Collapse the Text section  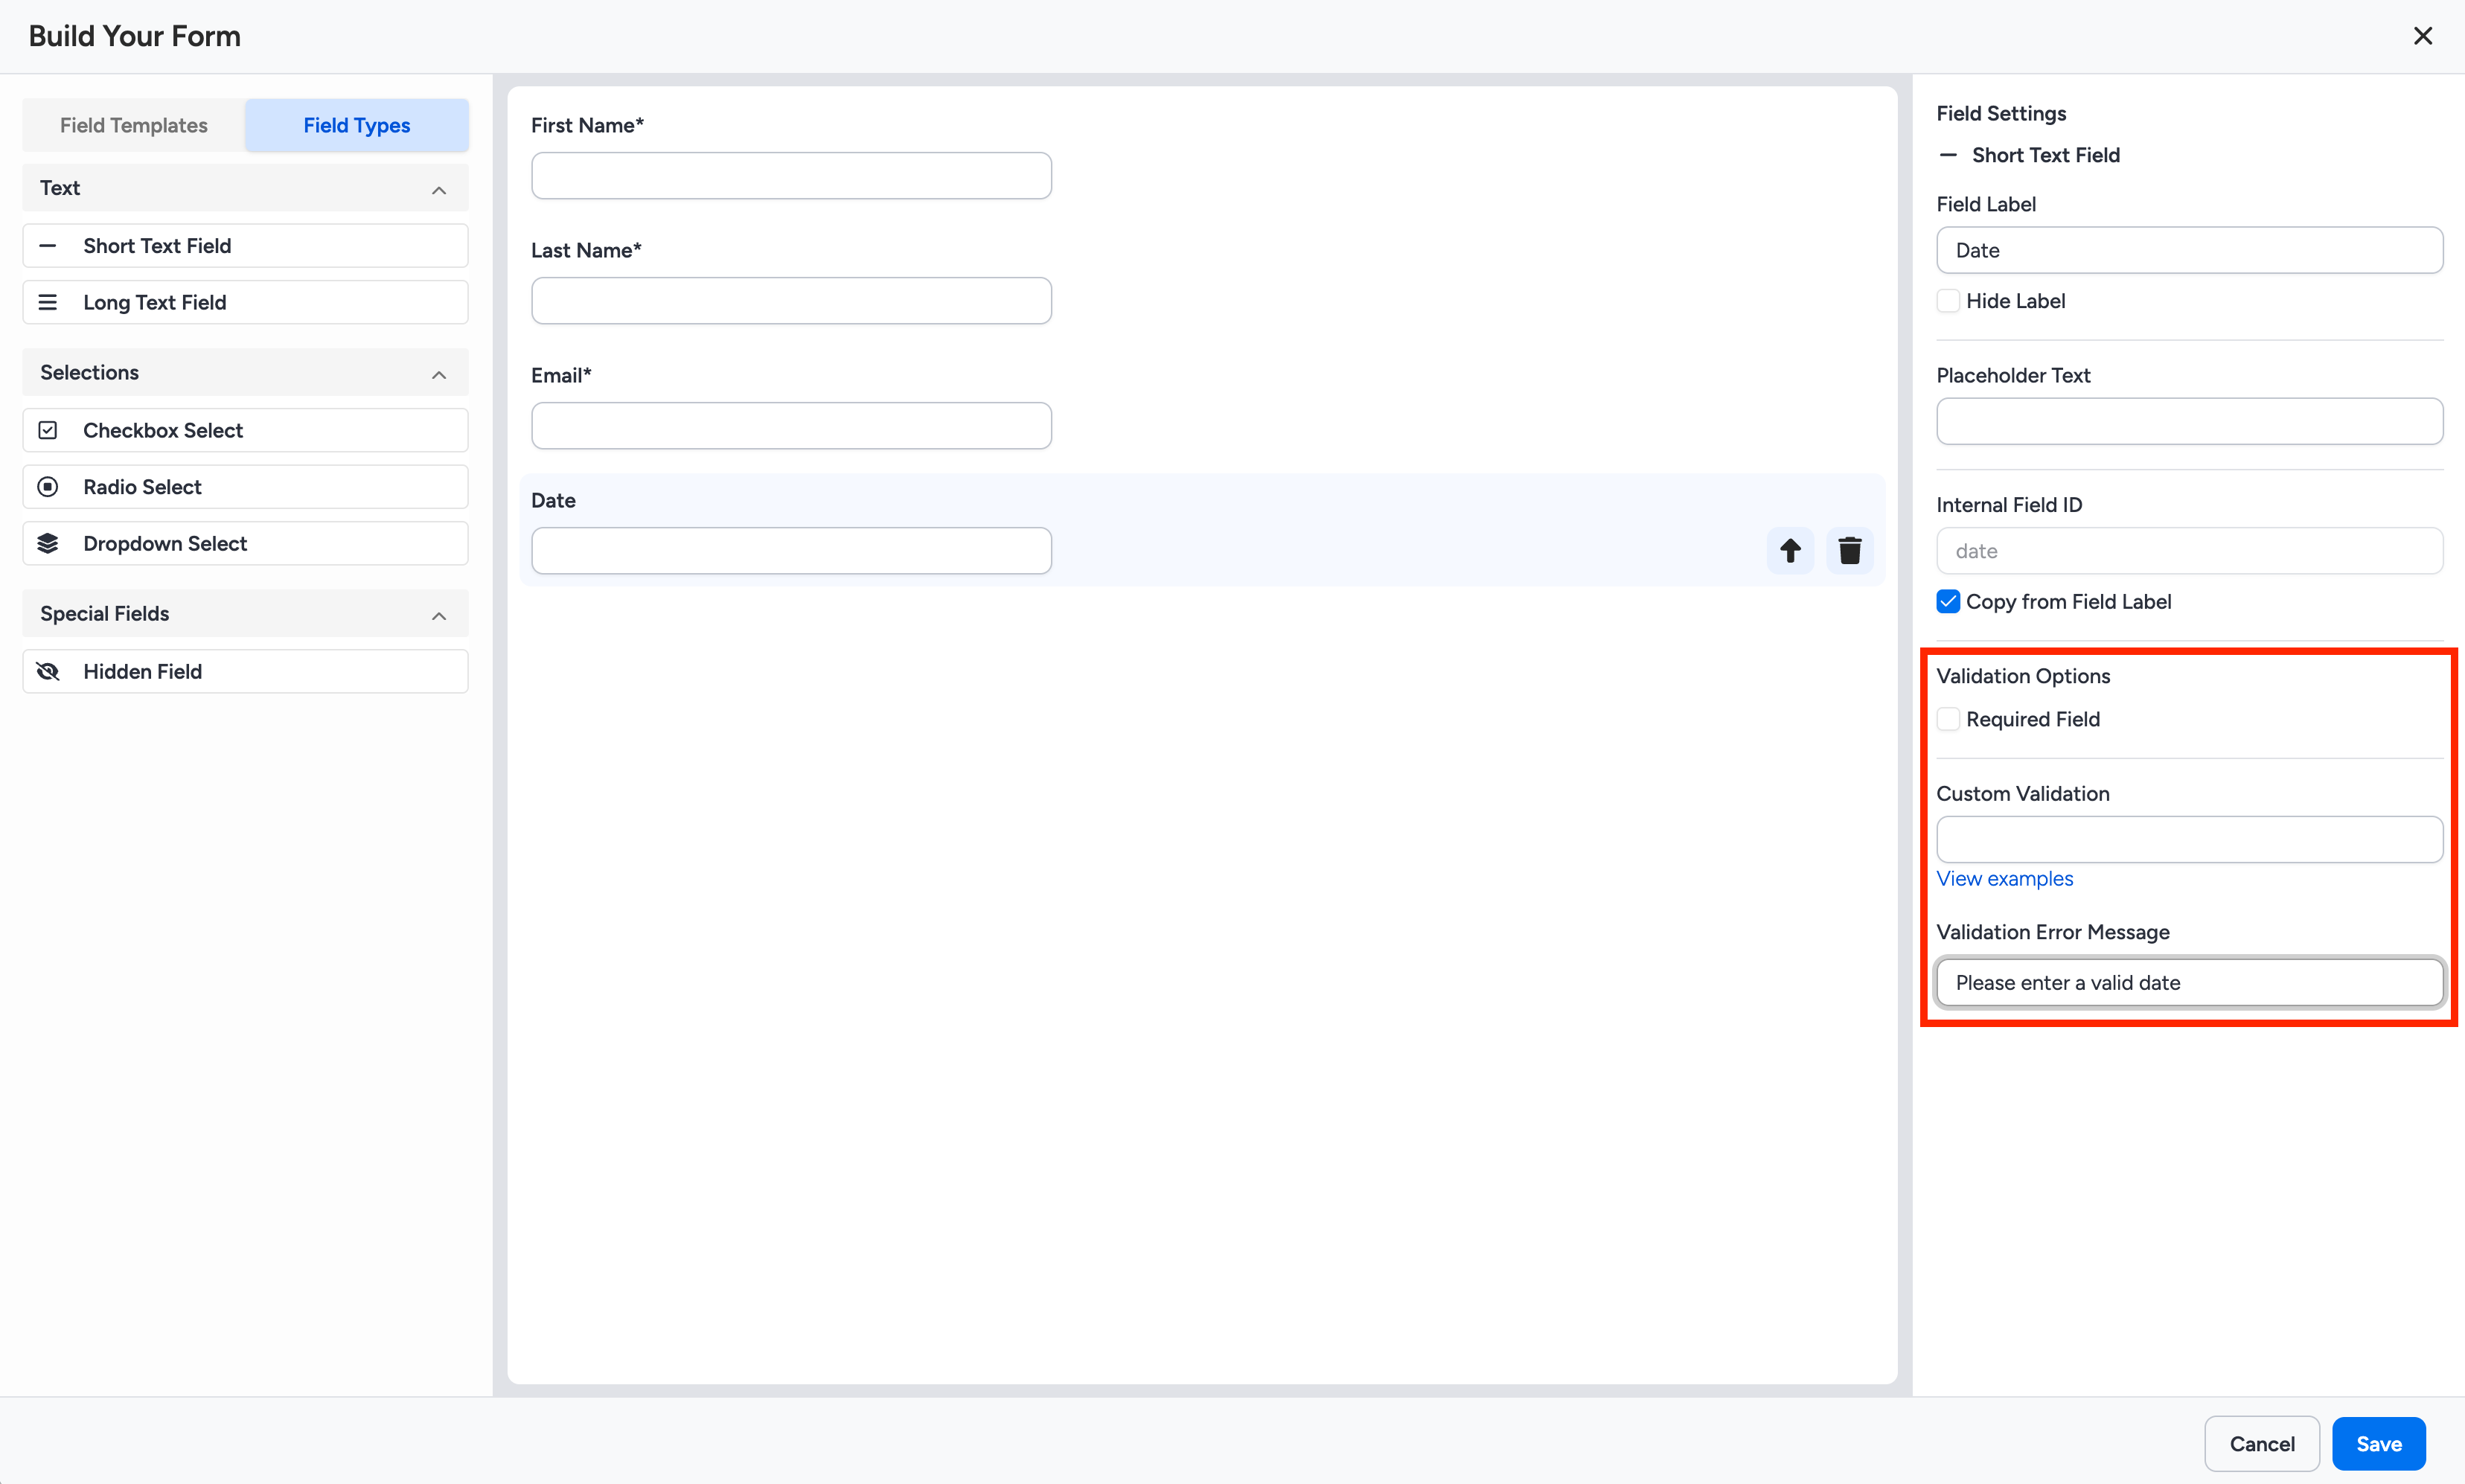point(439,189)
